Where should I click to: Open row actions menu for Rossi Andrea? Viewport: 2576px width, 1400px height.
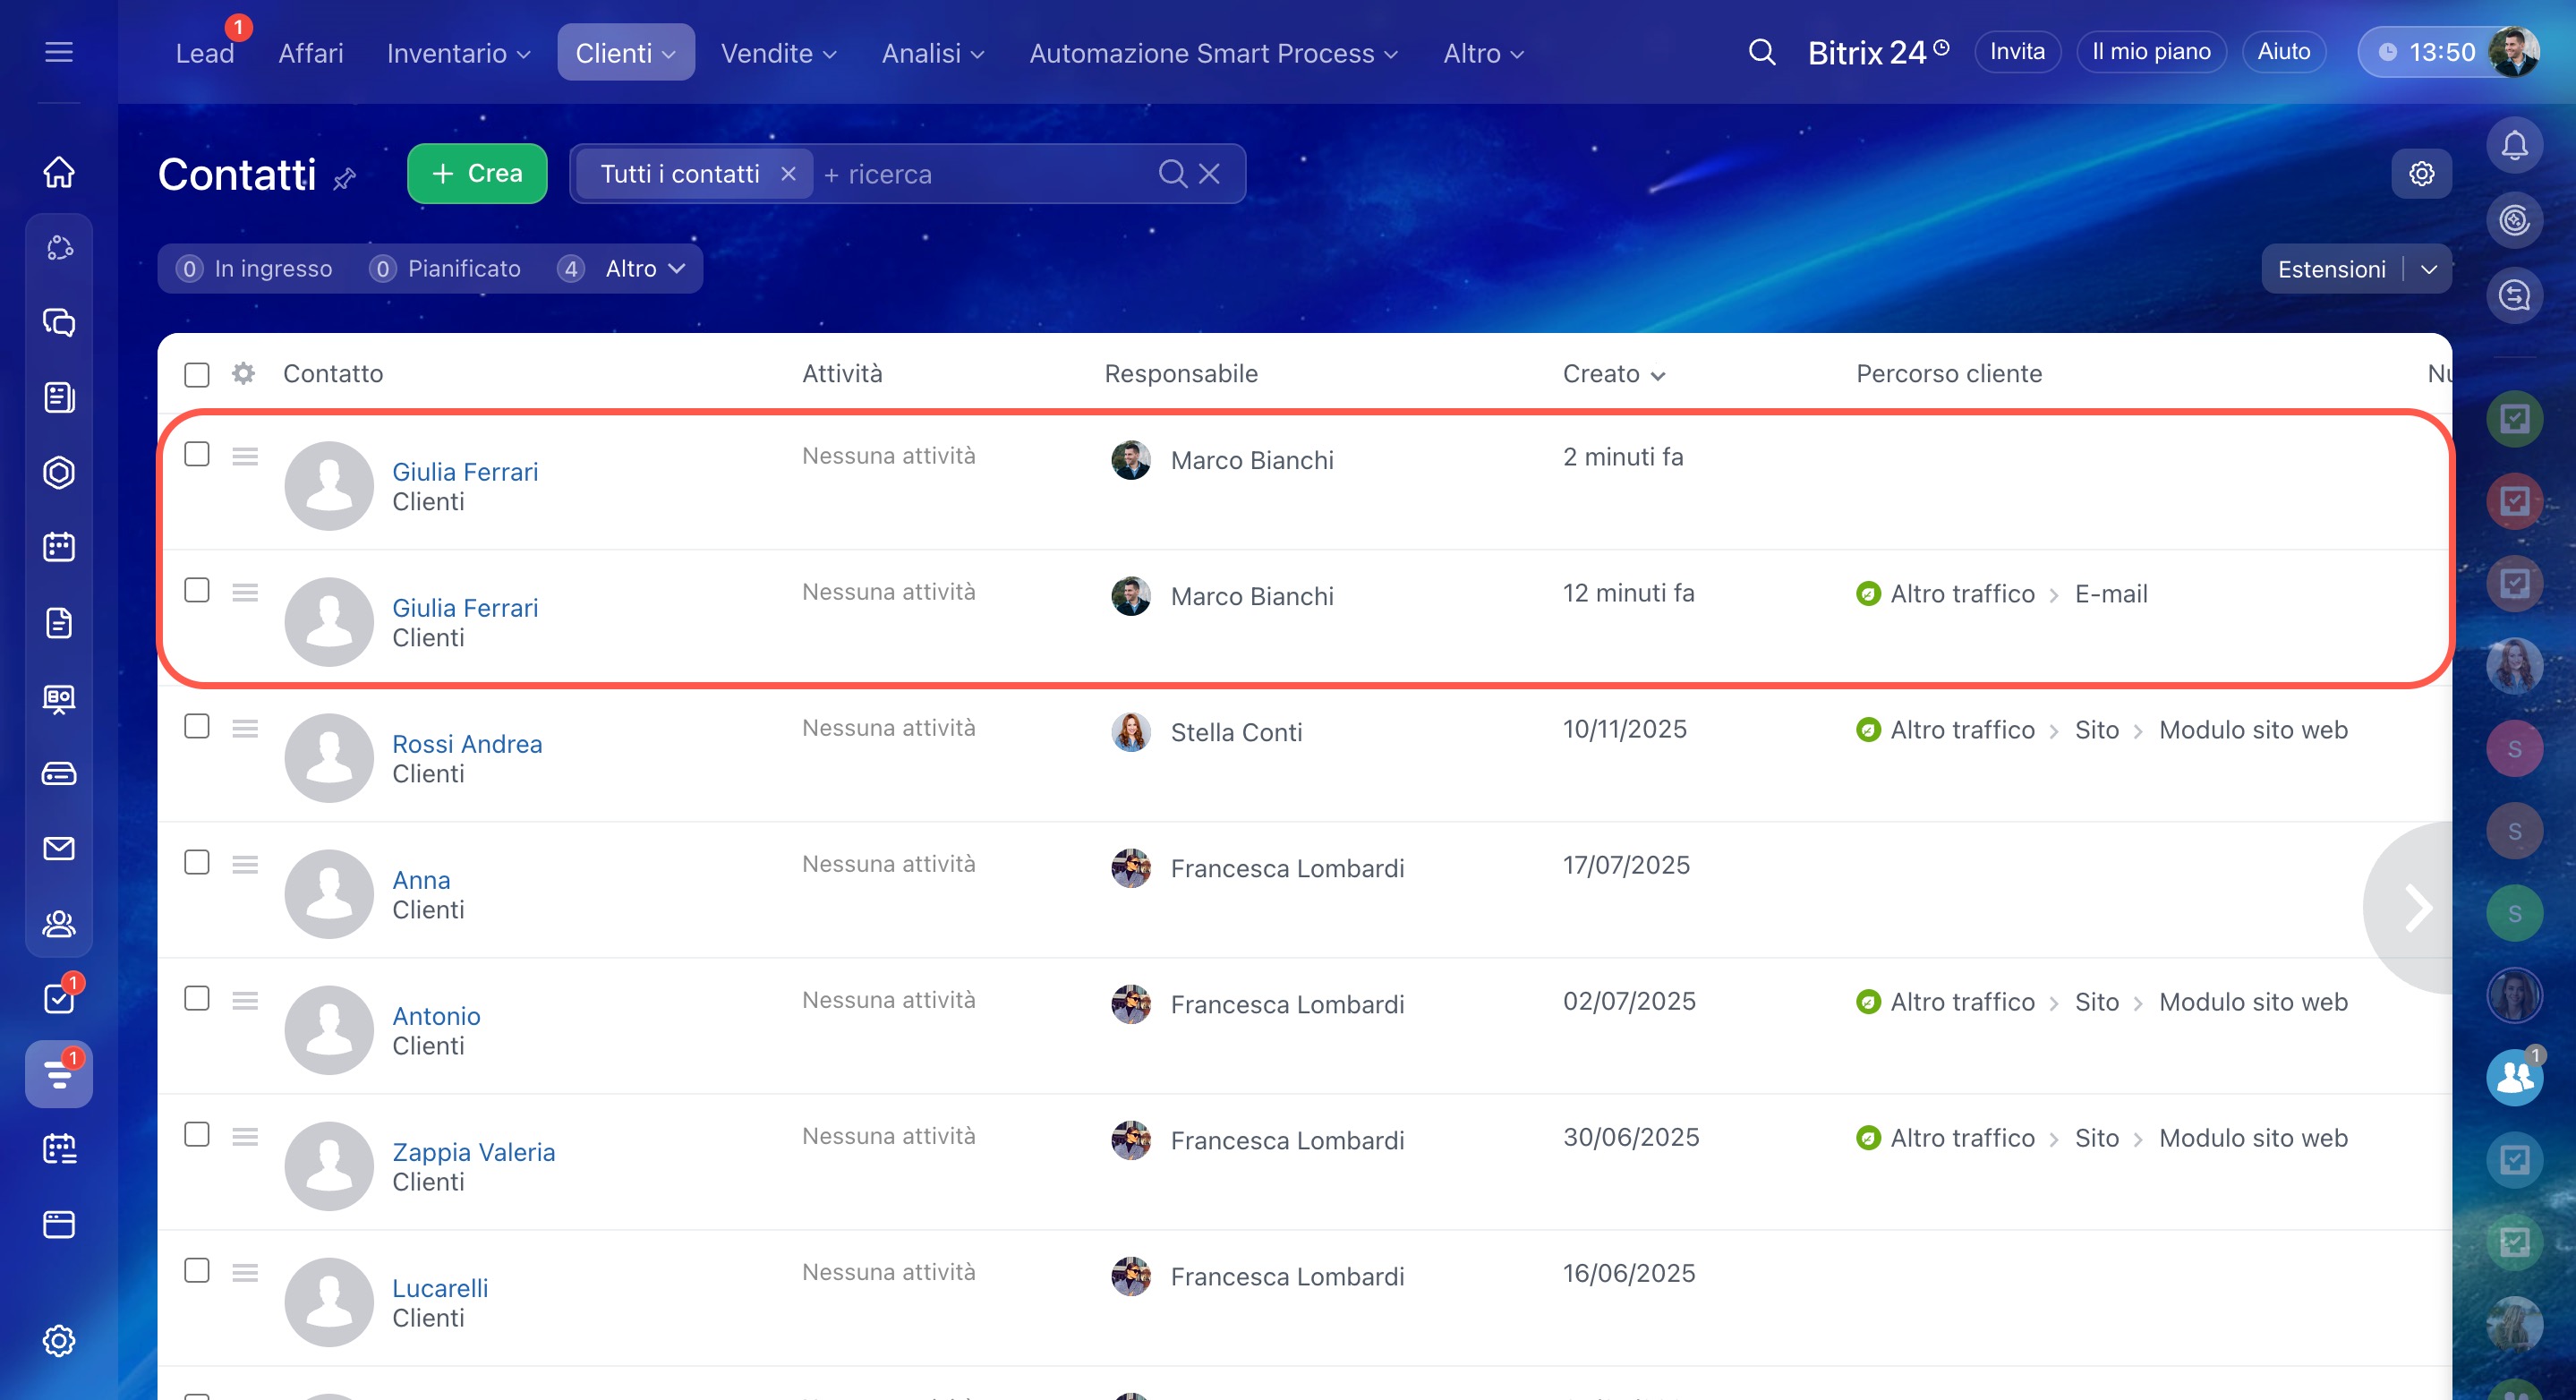coord(245,728)
